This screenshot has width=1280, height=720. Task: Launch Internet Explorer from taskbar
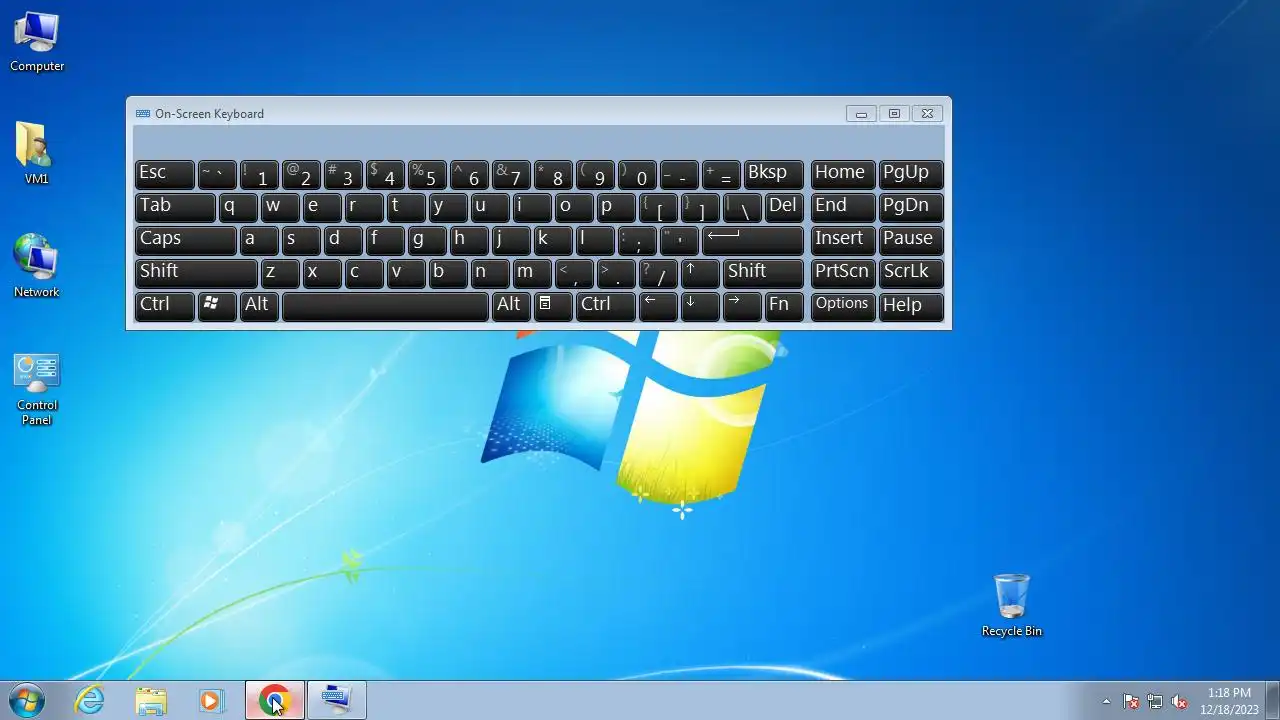coord(90,700)
